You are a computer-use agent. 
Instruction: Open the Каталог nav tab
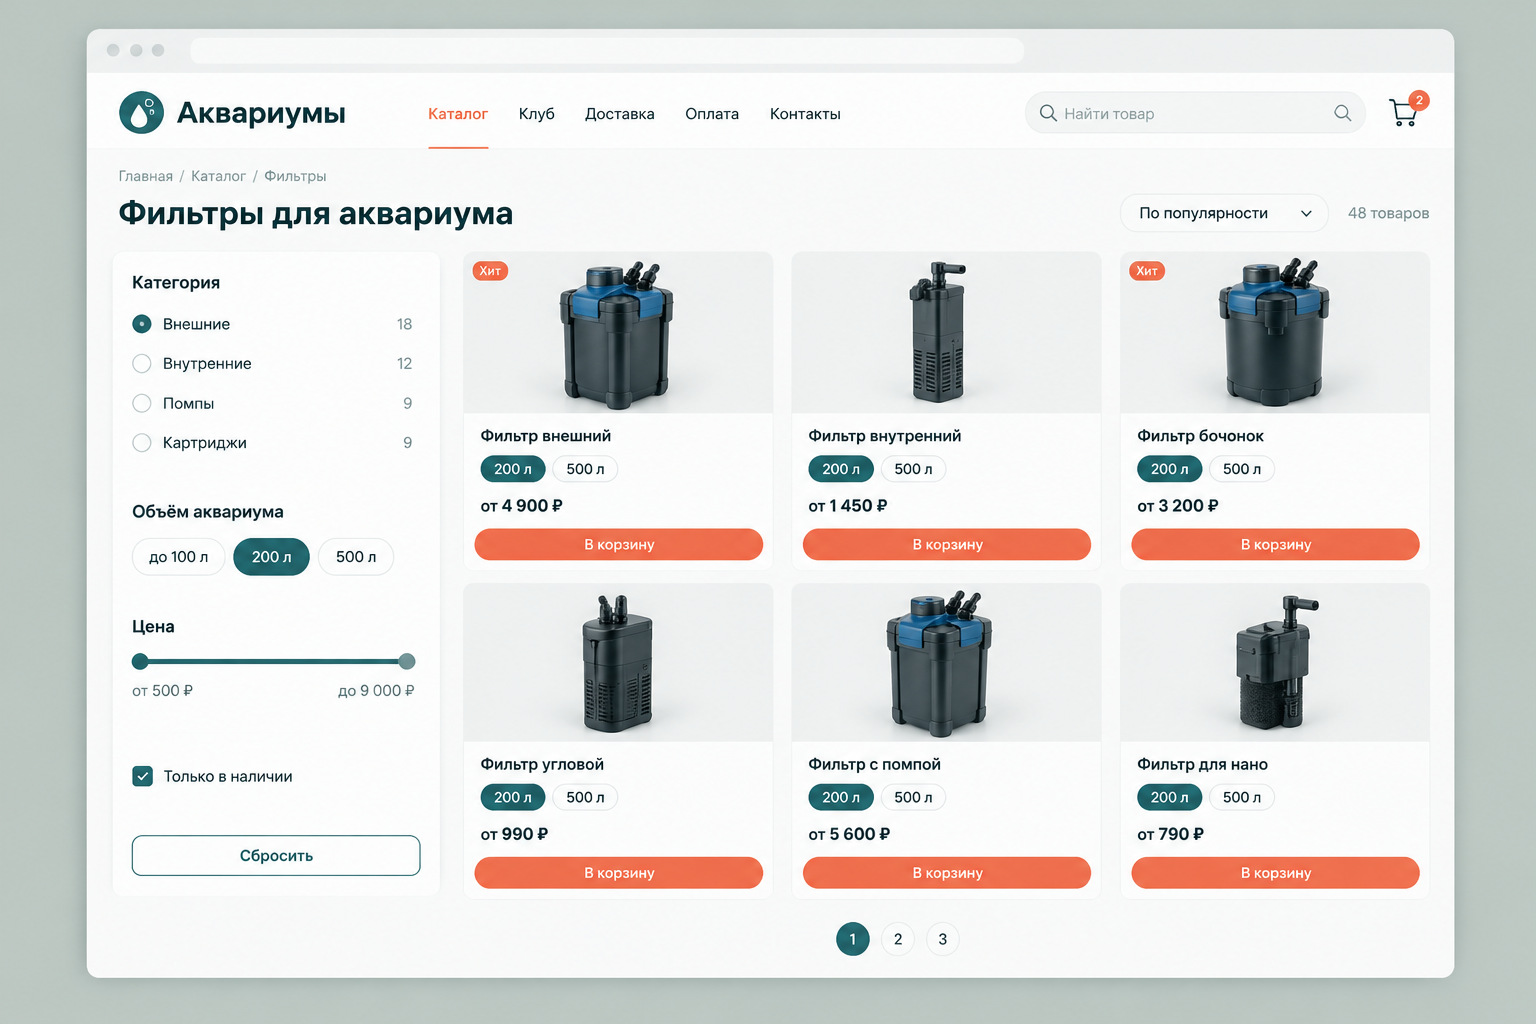tap(458, 114)
